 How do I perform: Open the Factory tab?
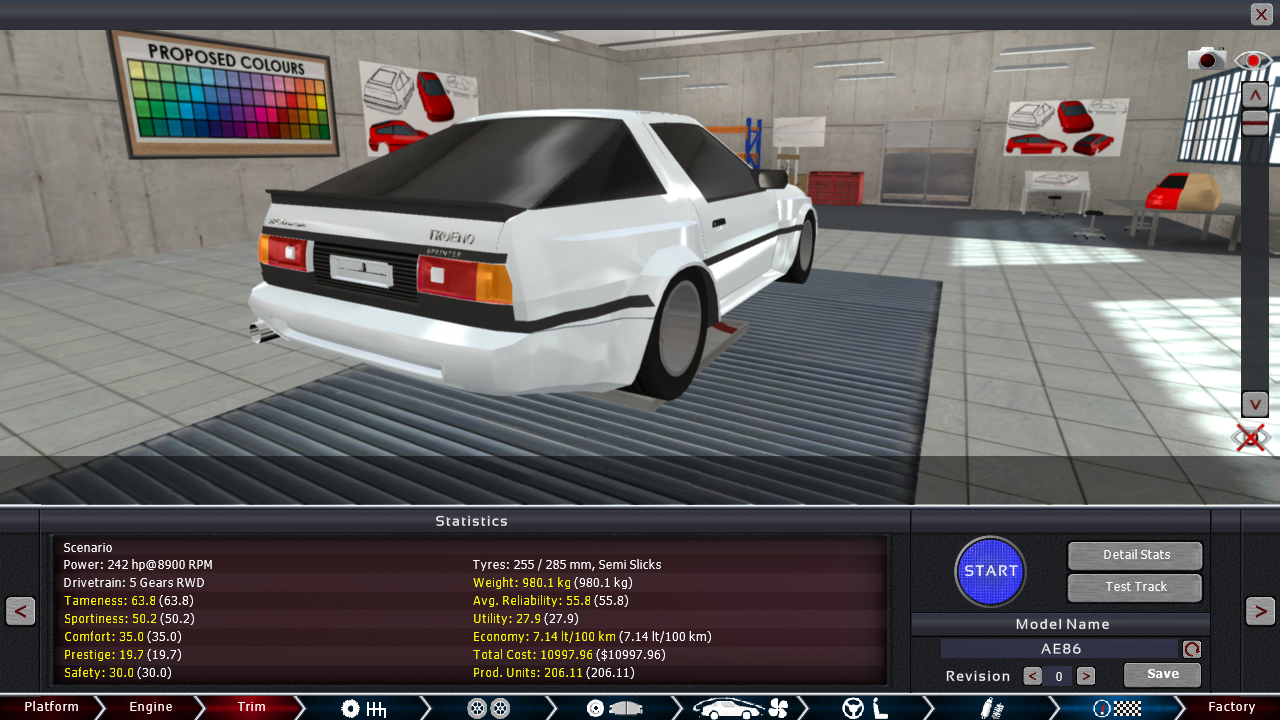pos(1231,707)
